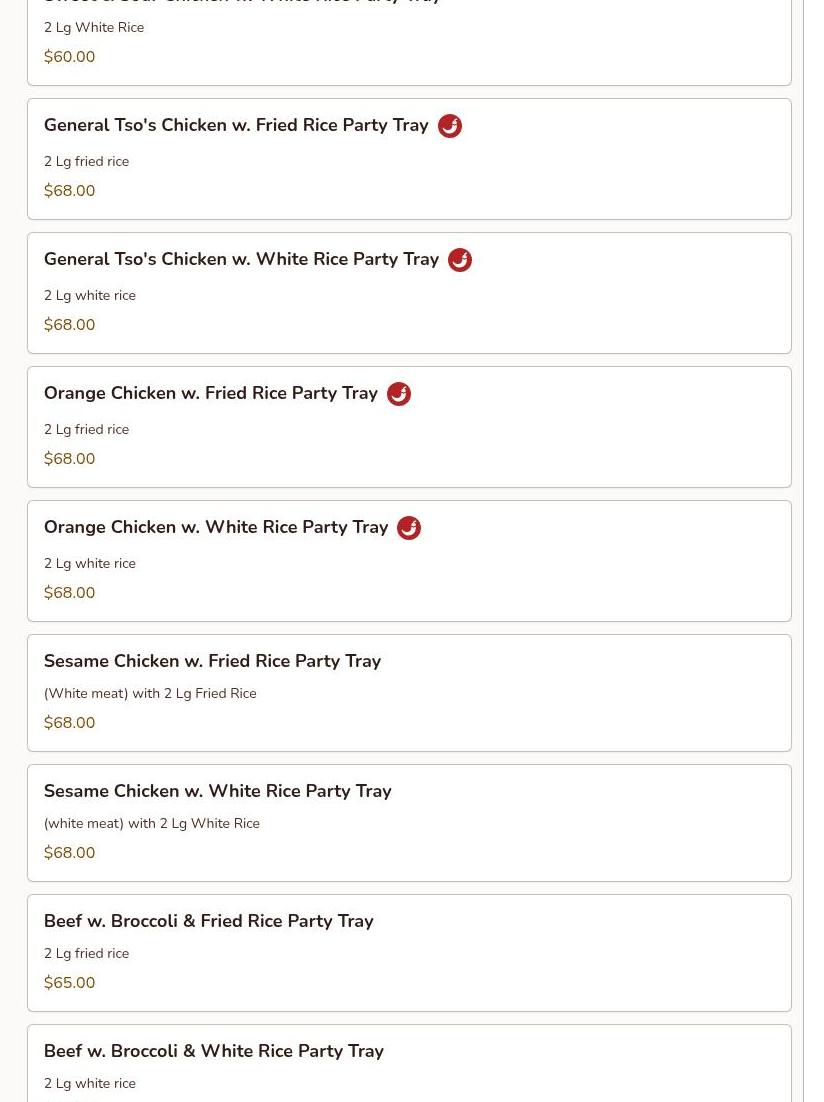Open Sesame Chicken w. White Rice Party Tray
Screen dimensions: 824x1102
[217, 791]
